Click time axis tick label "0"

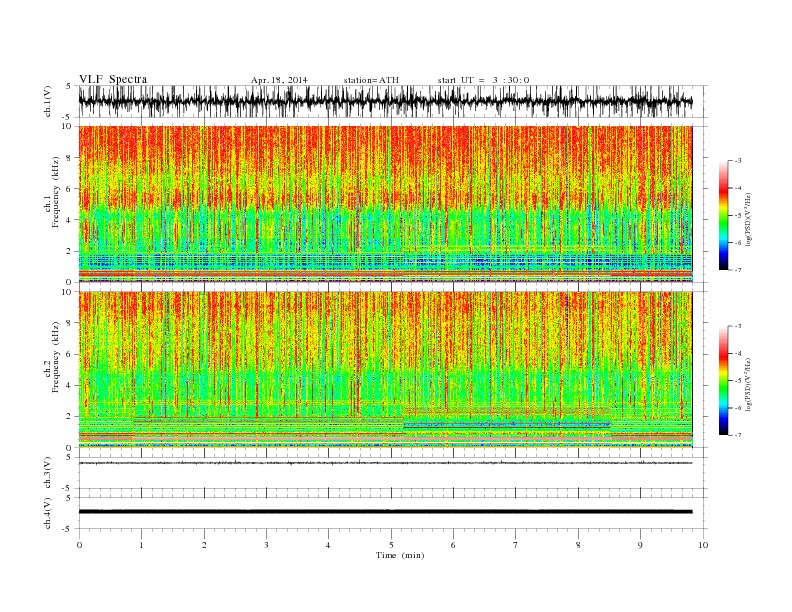[x=79, y=545]
